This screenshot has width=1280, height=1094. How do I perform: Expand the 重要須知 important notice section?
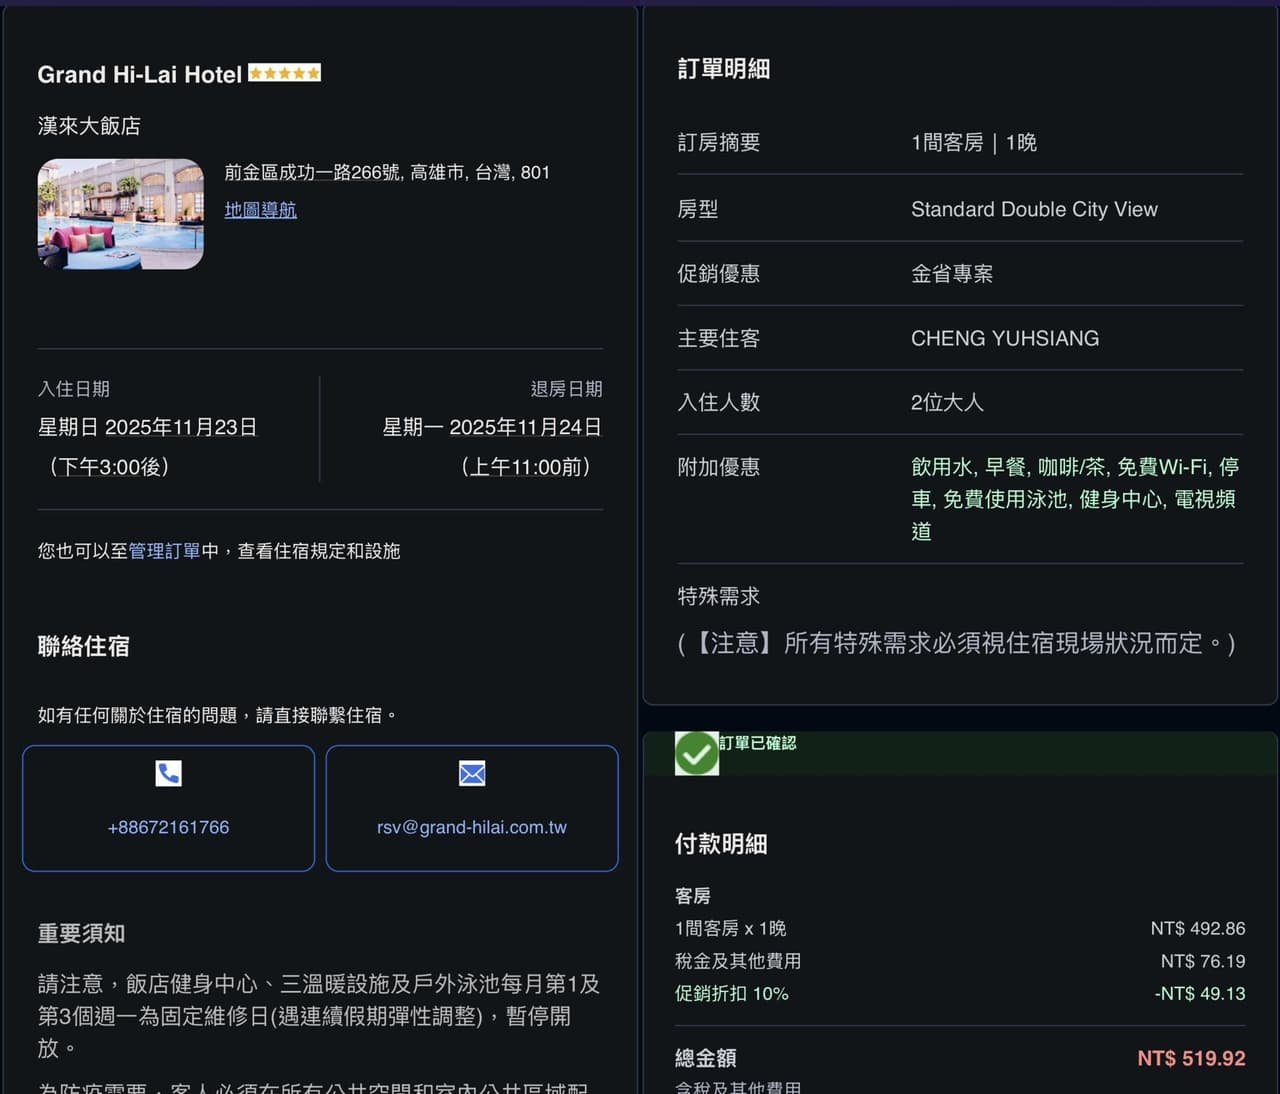point(82,933)
